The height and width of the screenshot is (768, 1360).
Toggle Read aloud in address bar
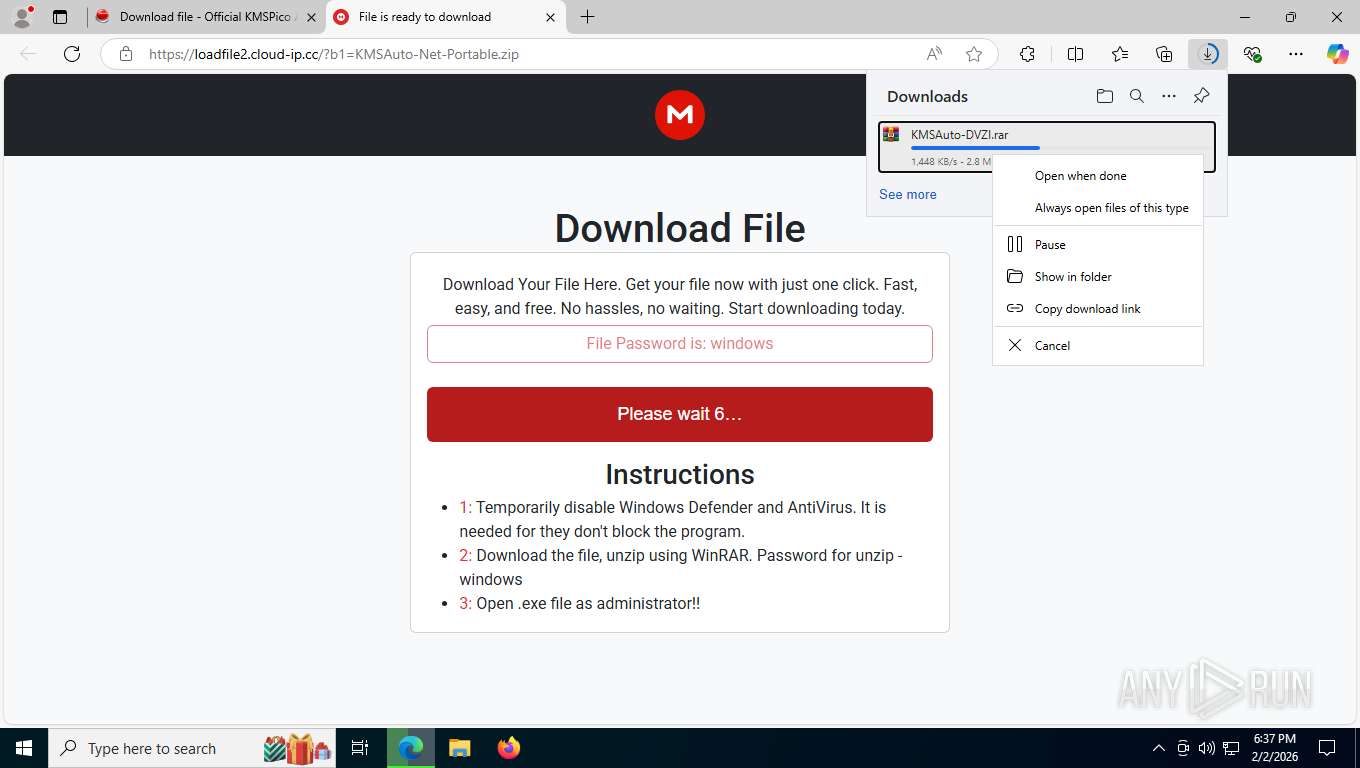[934, 54]
